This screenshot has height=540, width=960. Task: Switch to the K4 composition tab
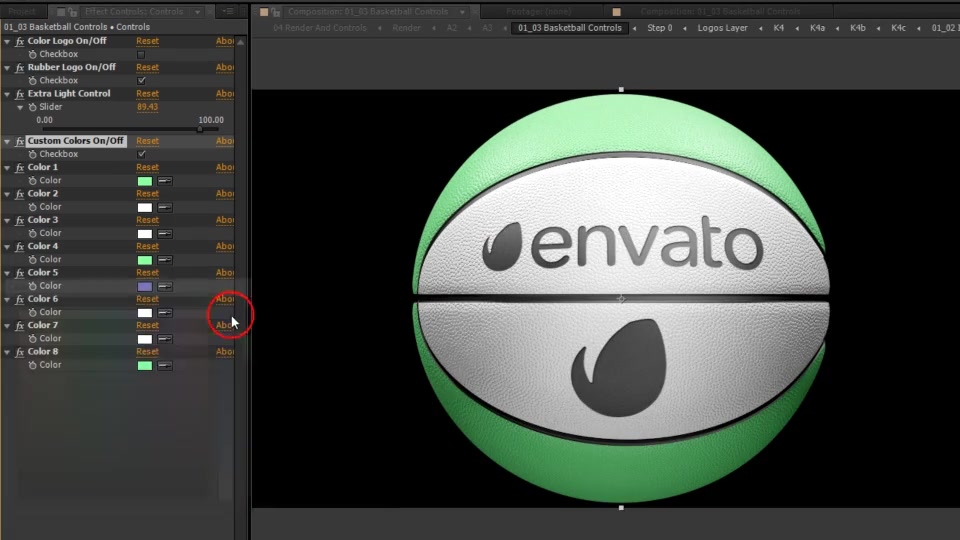pyautogui.click(x=778, y=28)
